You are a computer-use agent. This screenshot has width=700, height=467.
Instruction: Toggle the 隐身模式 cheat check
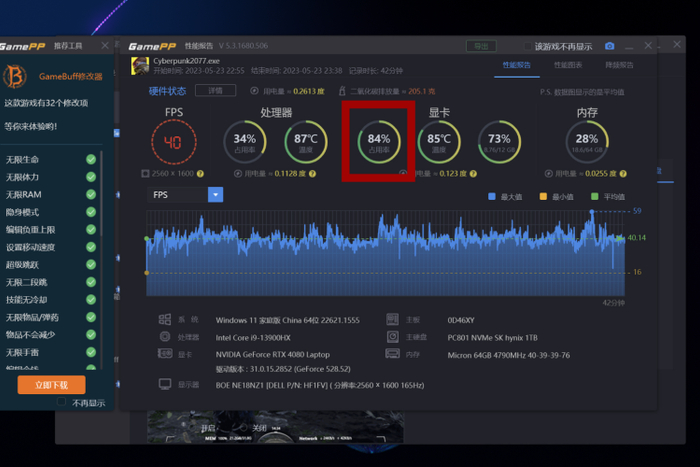tap(91, 212)
